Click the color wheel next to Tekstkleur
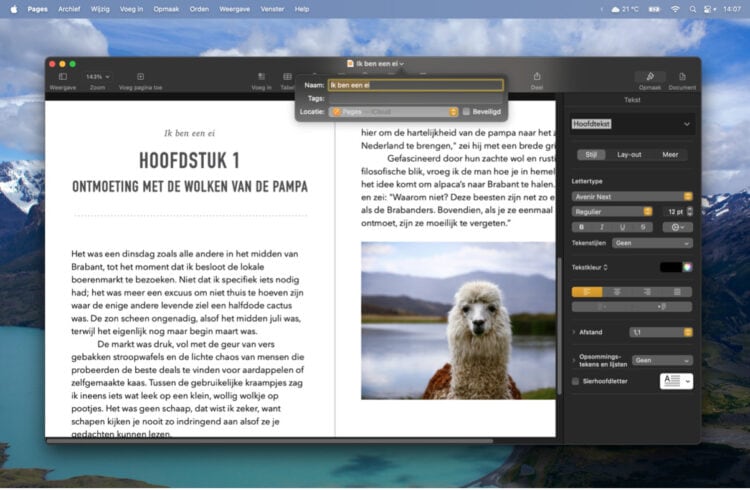750x490 pixels. click(x=688, y=267)
